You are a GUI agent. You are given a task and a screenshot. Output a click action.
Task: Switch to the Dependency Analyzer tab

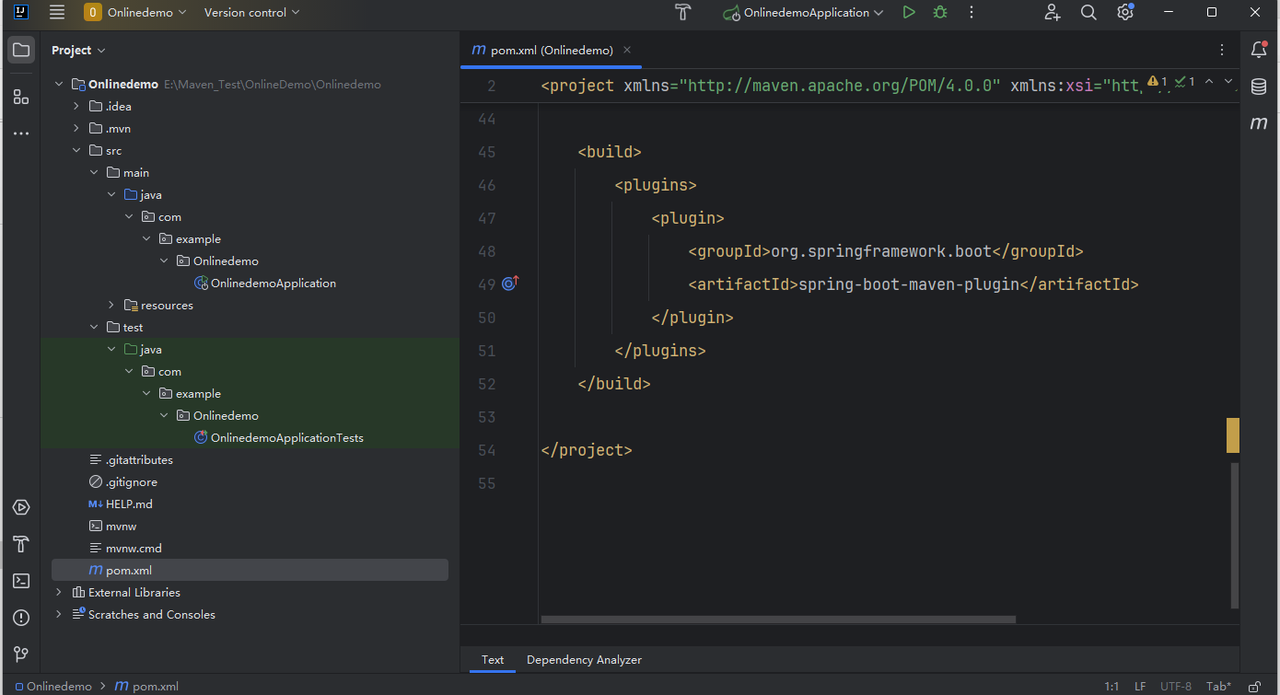coord(584,660)
